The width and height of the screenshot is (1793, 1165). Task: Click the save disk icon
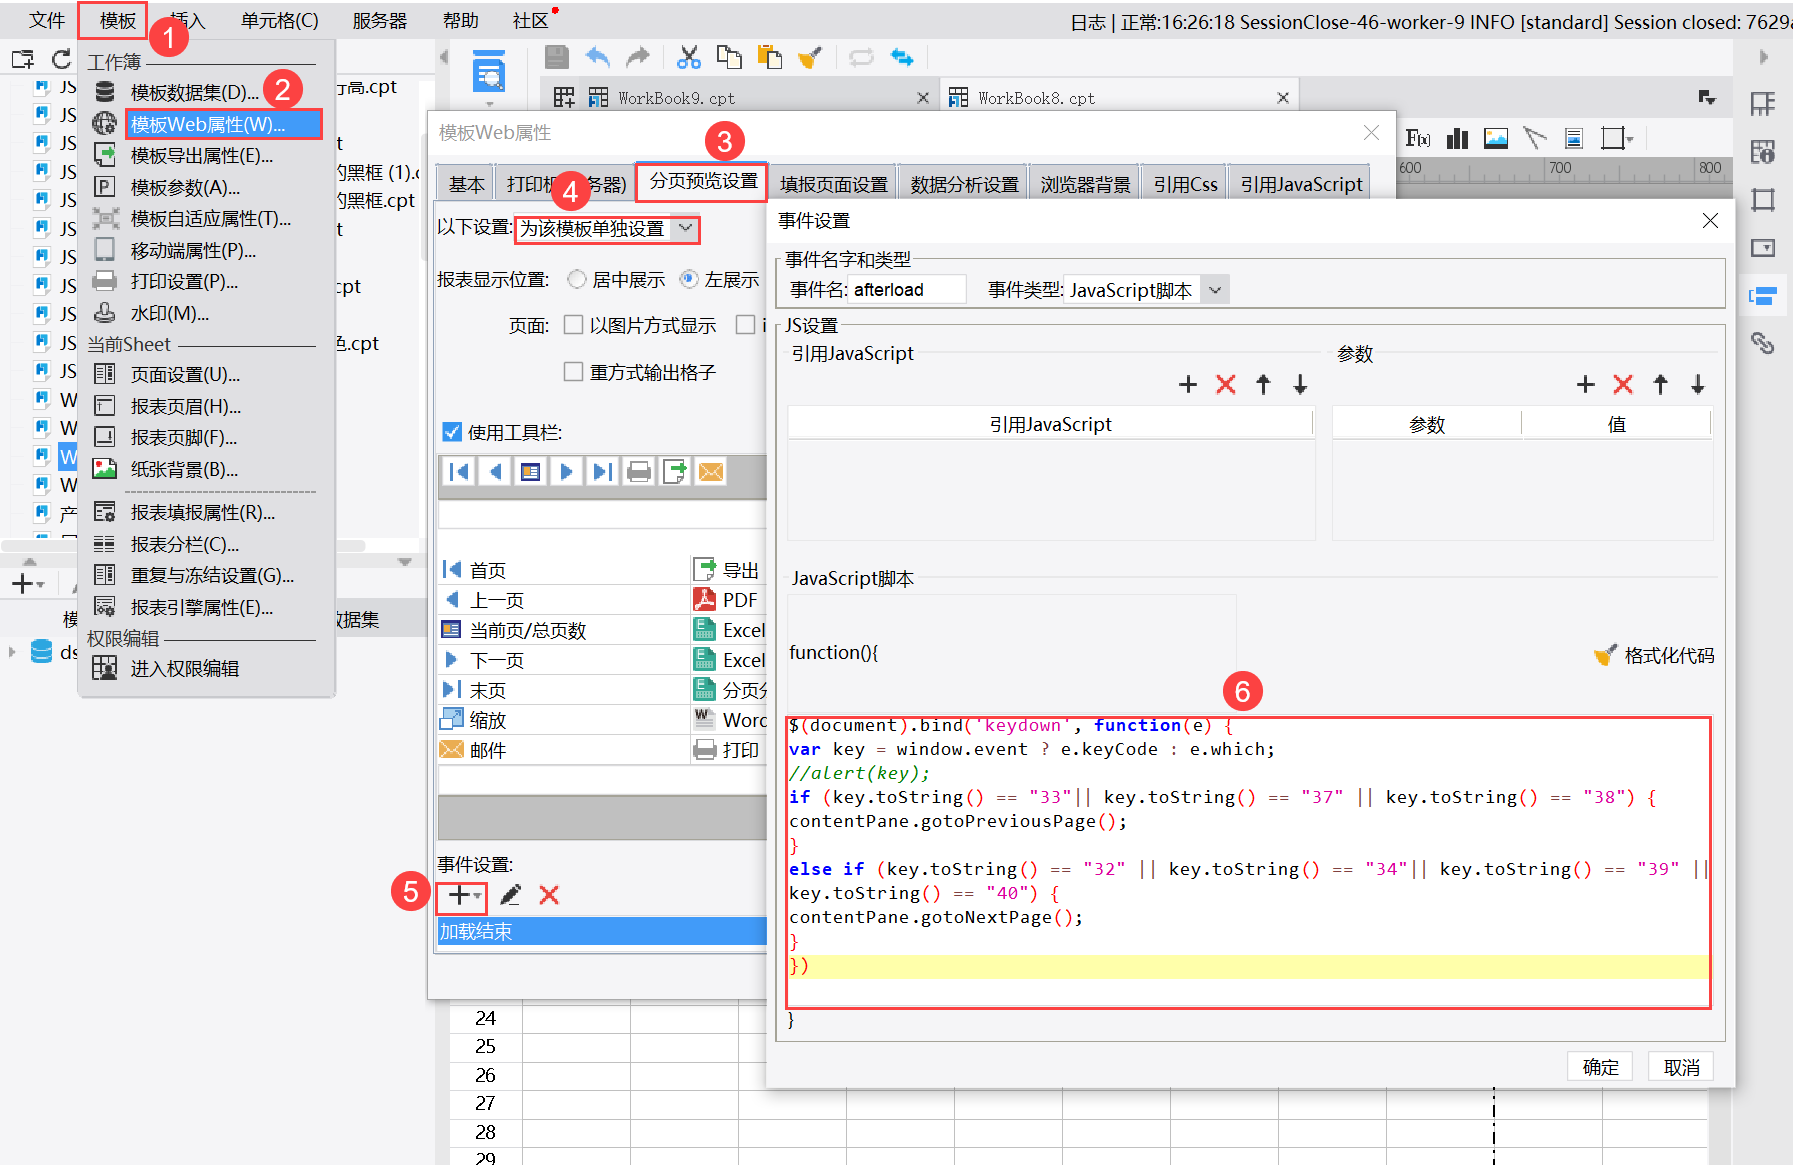557,58
